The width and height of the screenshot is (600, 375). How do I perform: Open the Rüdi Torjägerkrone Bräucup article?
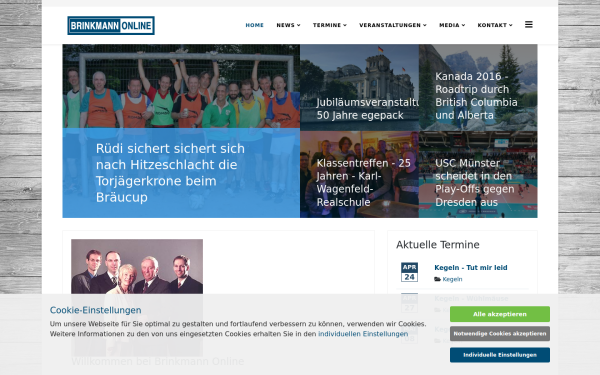(170, 173)
